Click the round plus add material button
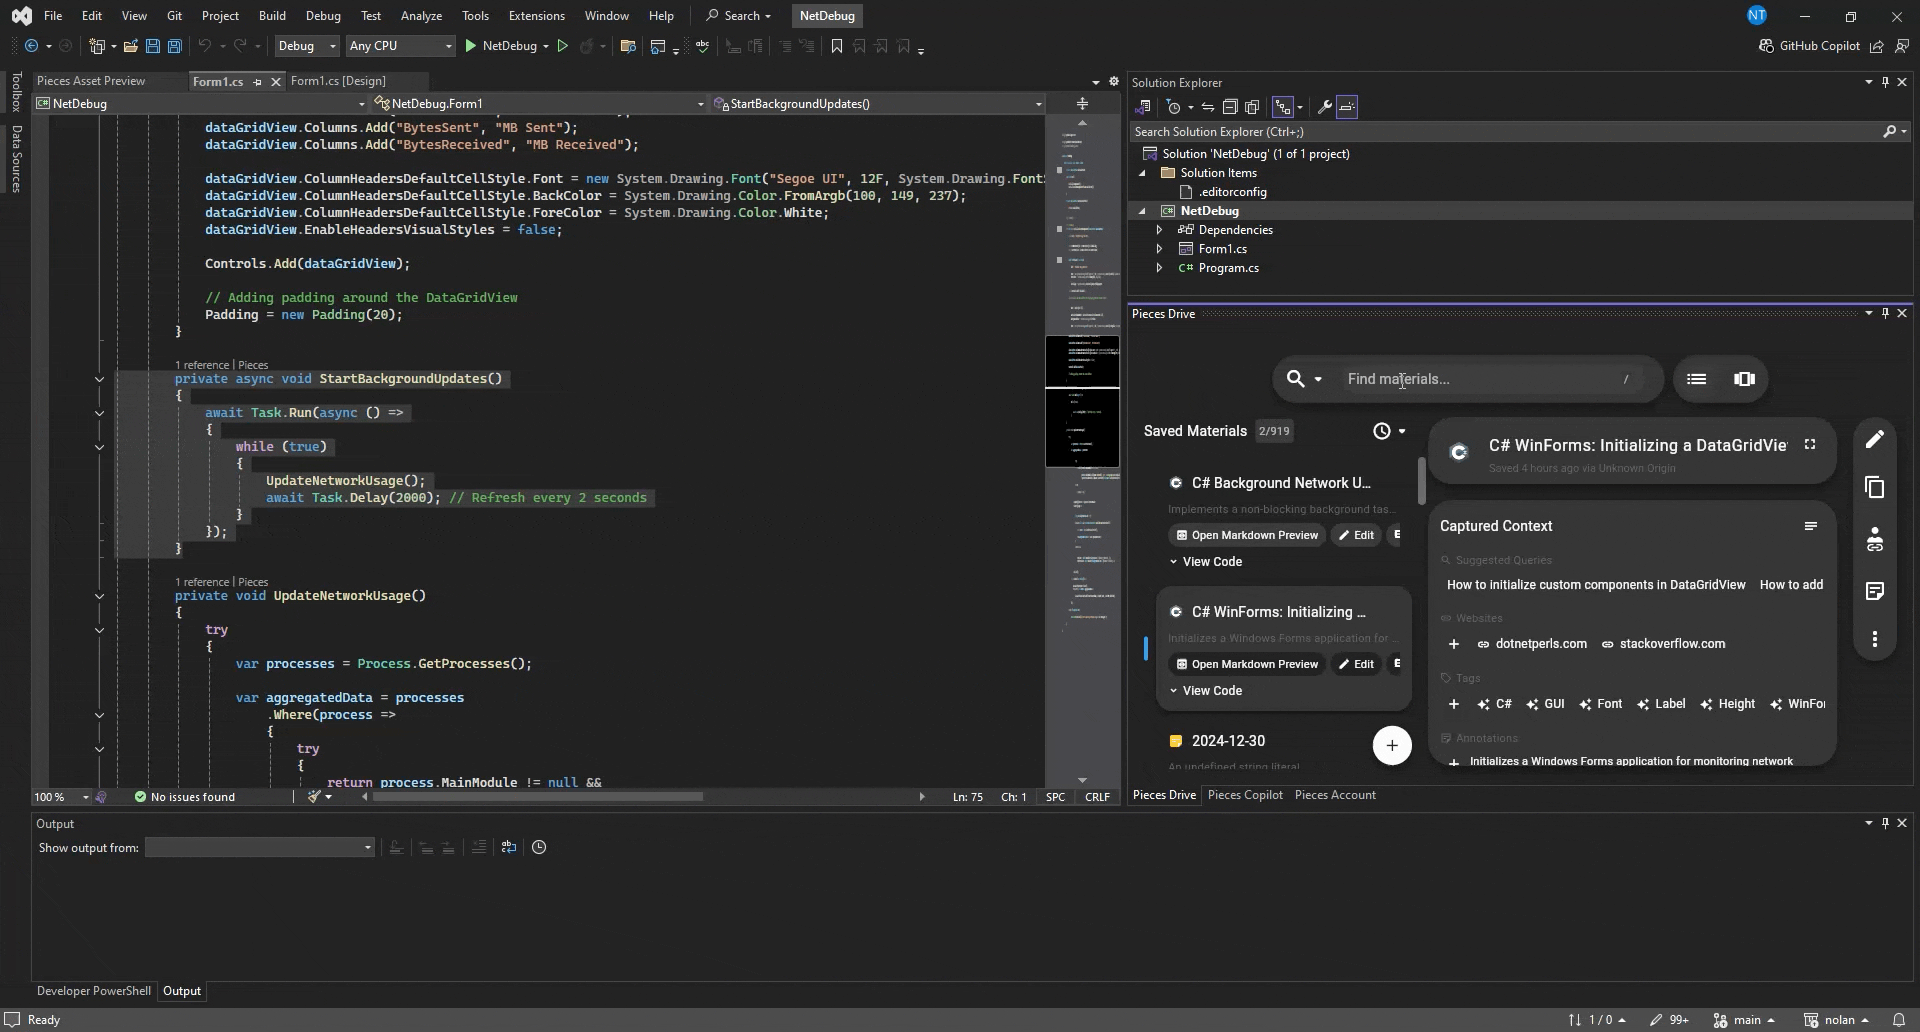The height and width of the screenshot is (1032, 1920). point(1392,745)
